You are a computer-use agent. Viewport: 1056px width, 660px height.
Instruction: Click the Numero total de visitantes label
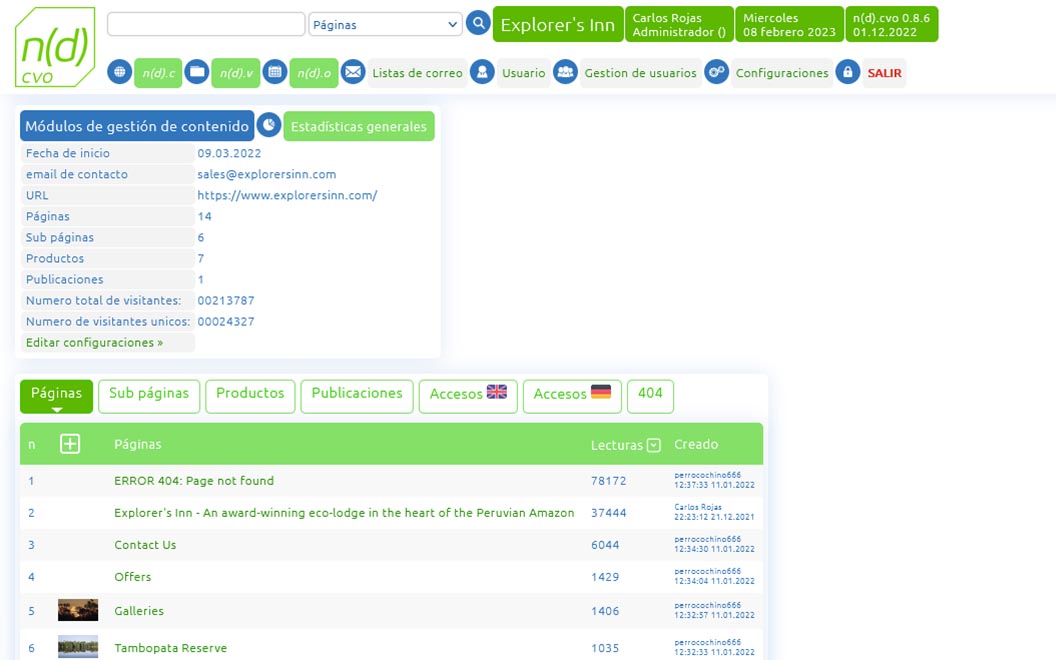click(103, 300)
